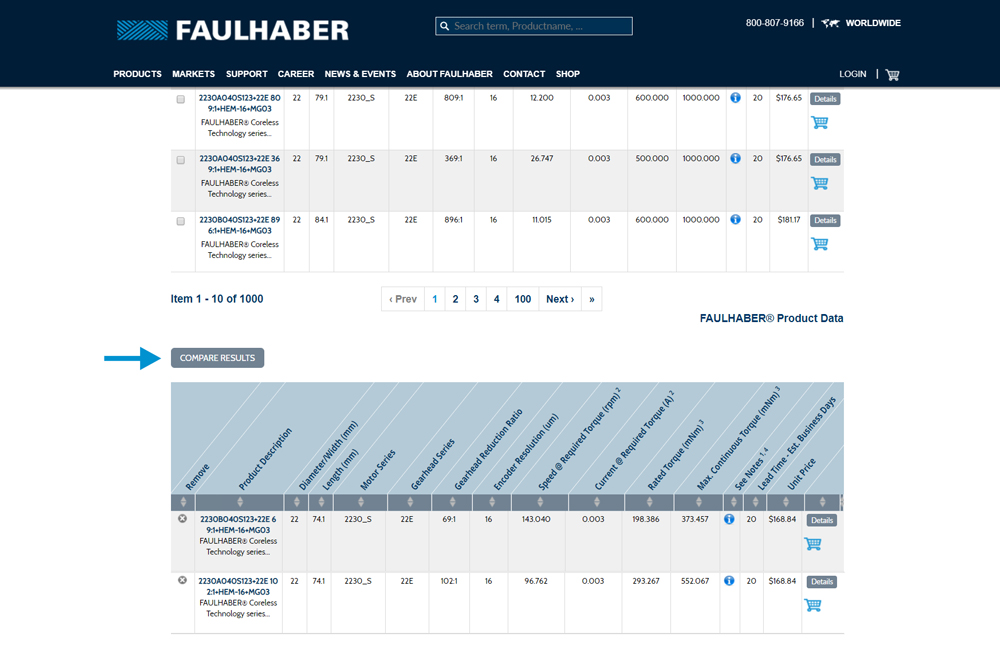Screen dimensions: 1000x647
Task: Sort comparison table by Motor Series
Action: click(x=362, y=502)
